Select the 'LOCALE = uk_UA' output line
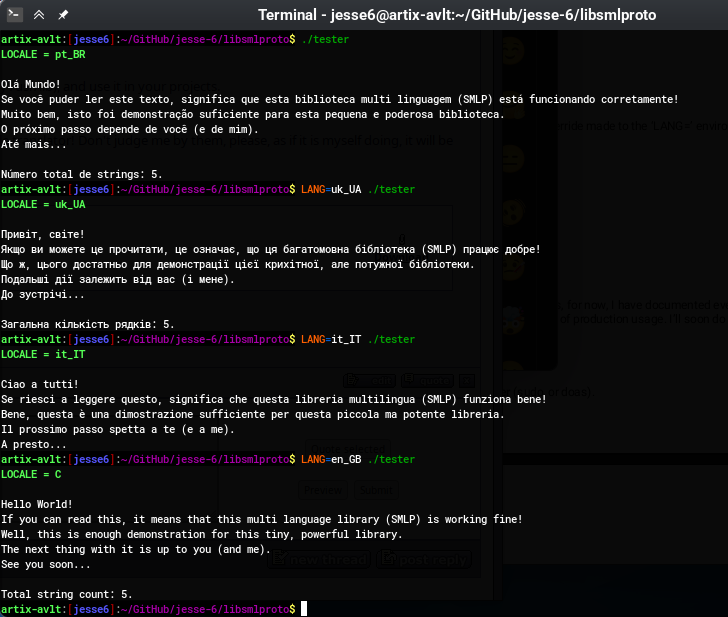This screenshot has height=617, width=728. click(x=43, y=204)
